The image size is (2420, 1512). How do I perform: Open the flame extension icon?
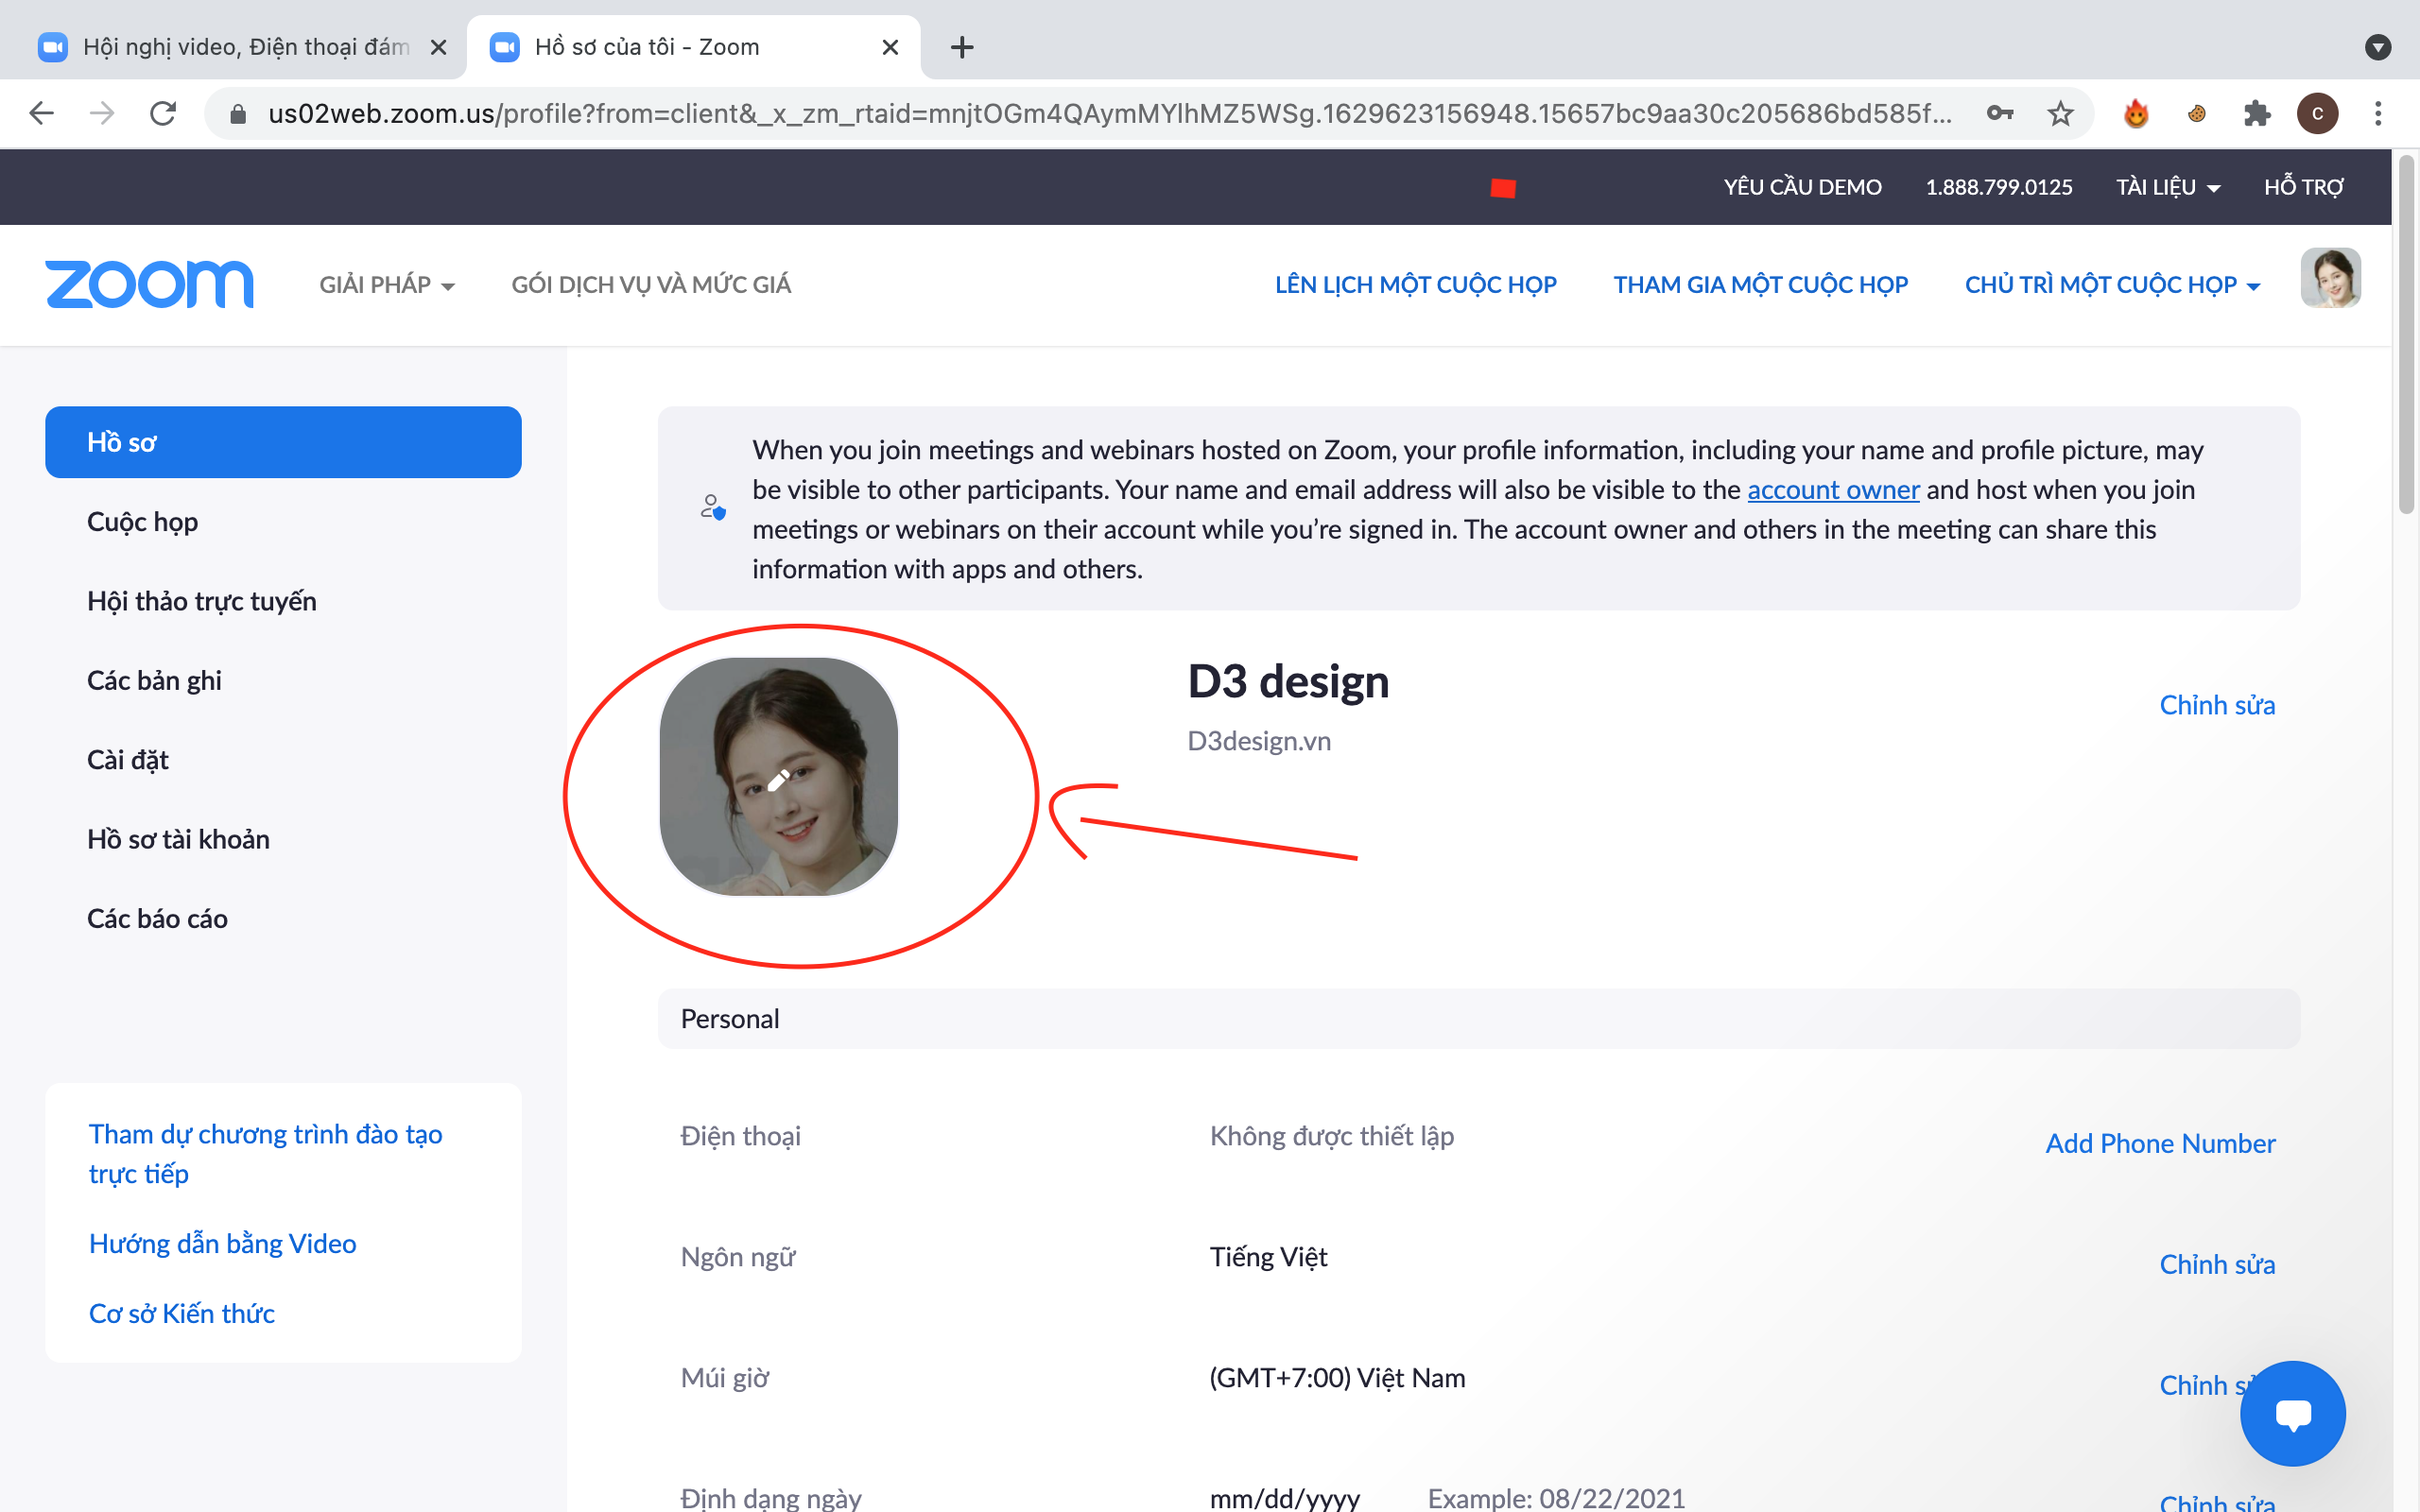coord(2136,113)
